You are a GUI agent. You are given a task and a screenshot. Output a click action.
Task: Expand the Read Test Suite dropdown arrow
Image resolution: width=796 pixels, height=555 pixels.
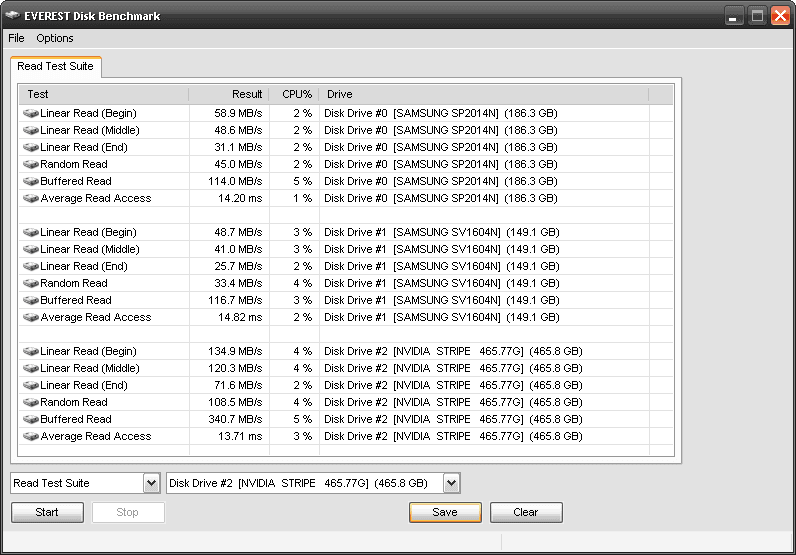(x=151, y=483)
